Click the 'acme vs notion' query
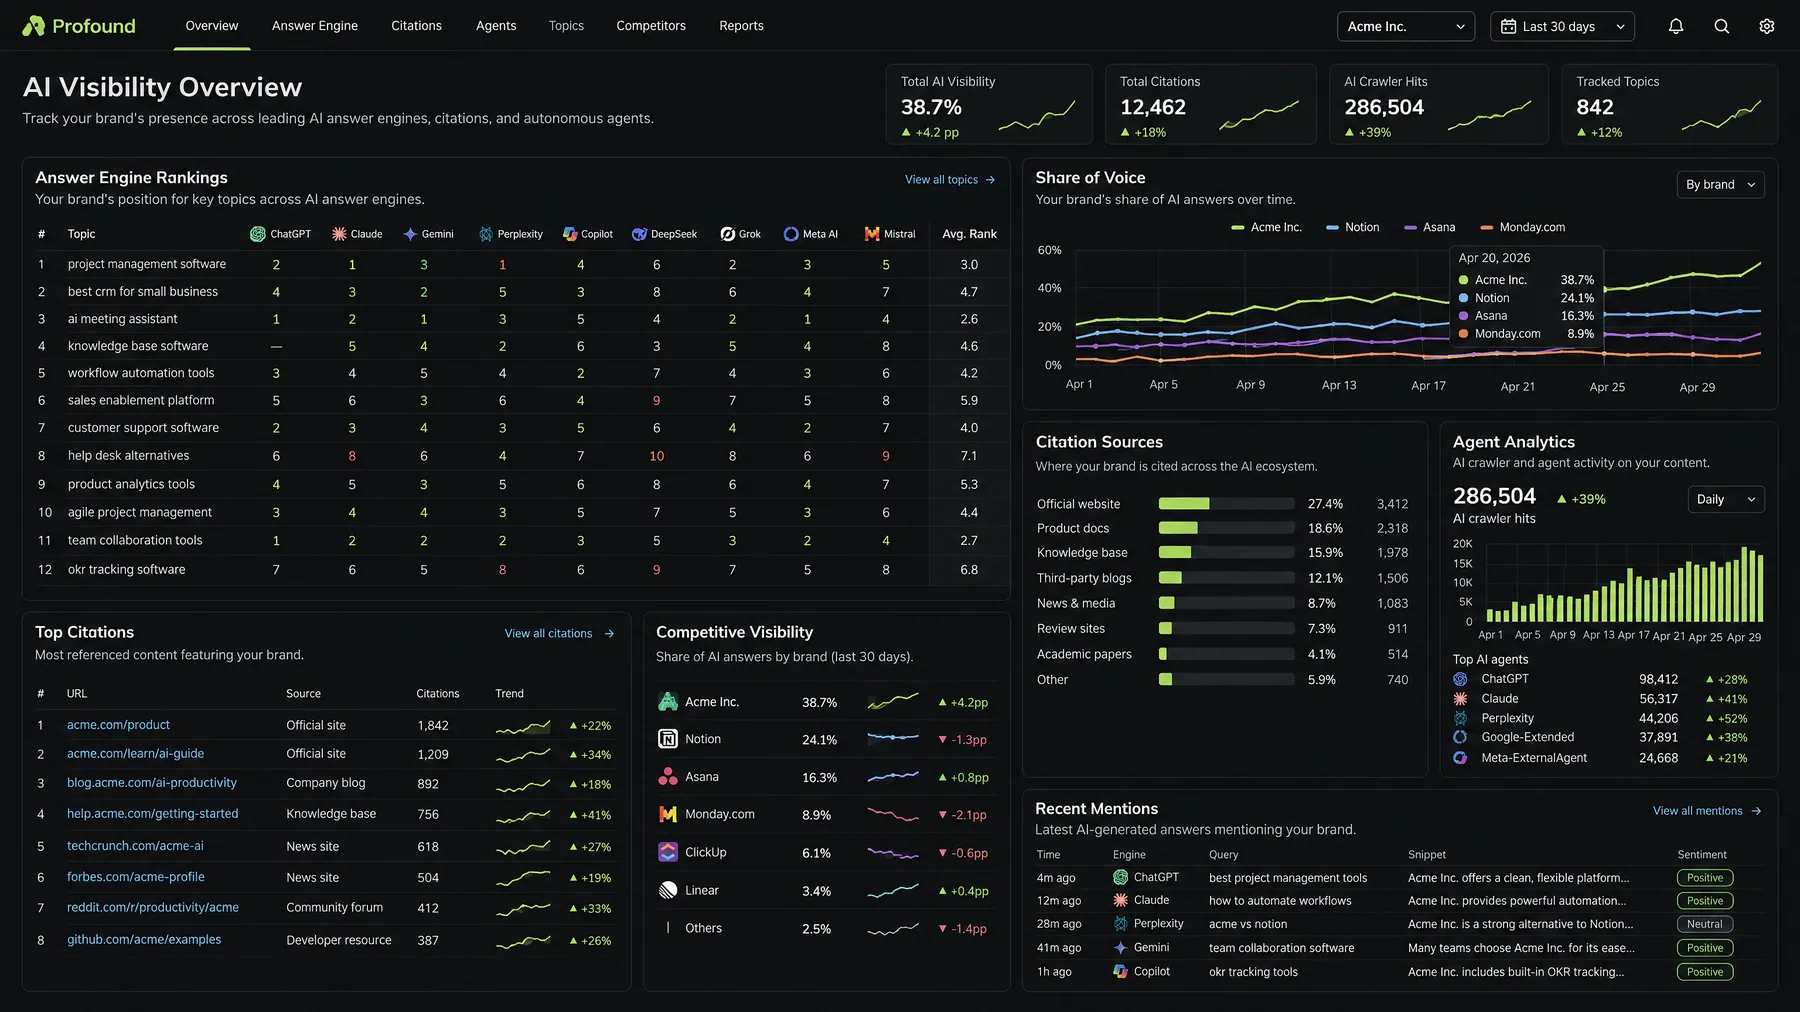Image resolution: width=1800 pixels, height=1012 pixels. click(x=1247, y=924)
